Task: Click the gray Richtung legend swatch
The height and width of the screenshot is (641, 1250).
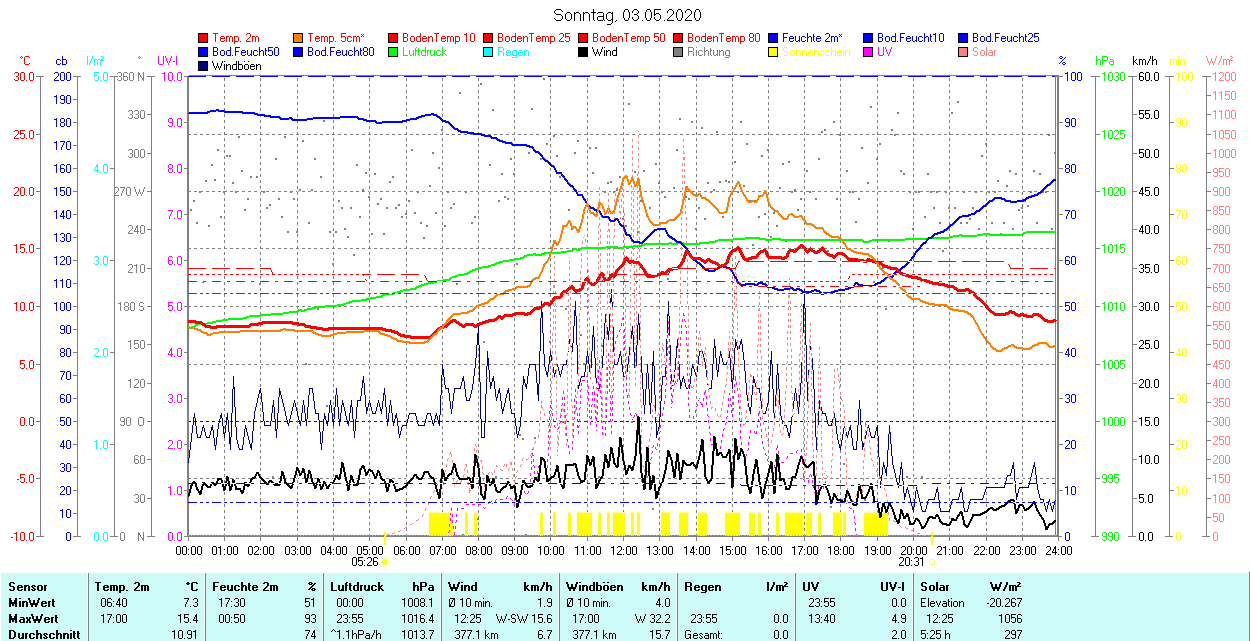Action: pos(679,52)
